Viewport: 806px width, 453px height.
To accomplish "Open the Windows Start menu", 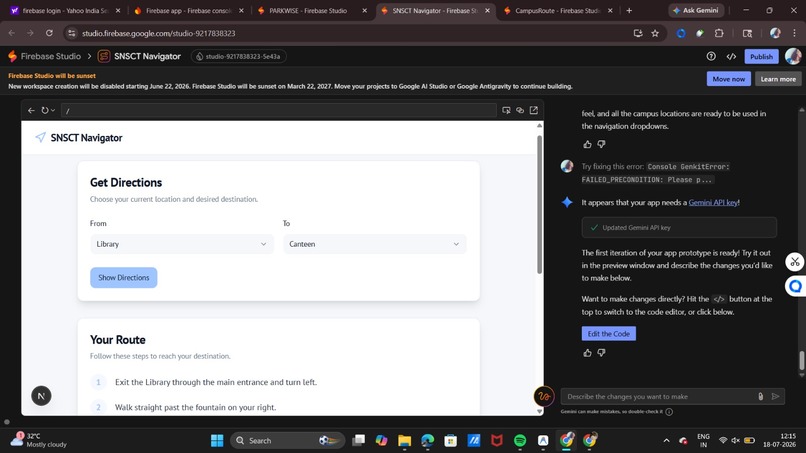I will (217, 440).
